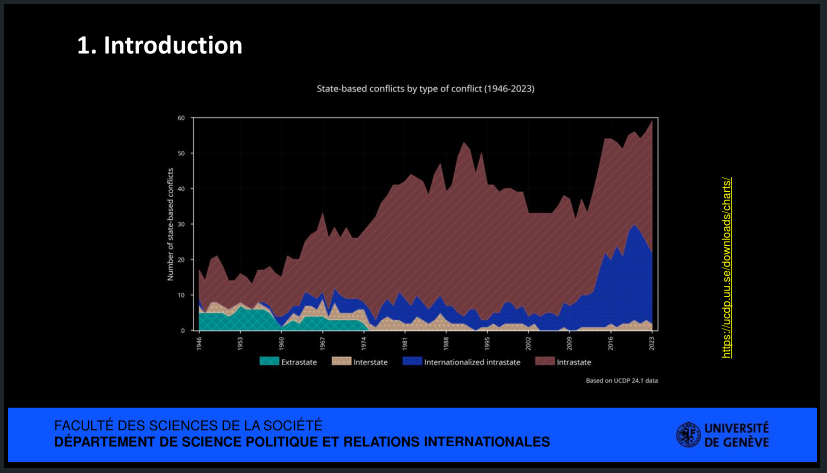
Task: Click the 'UNIVERSITÉ DE GENÈVE' logo text
Action: pos(737,434)
